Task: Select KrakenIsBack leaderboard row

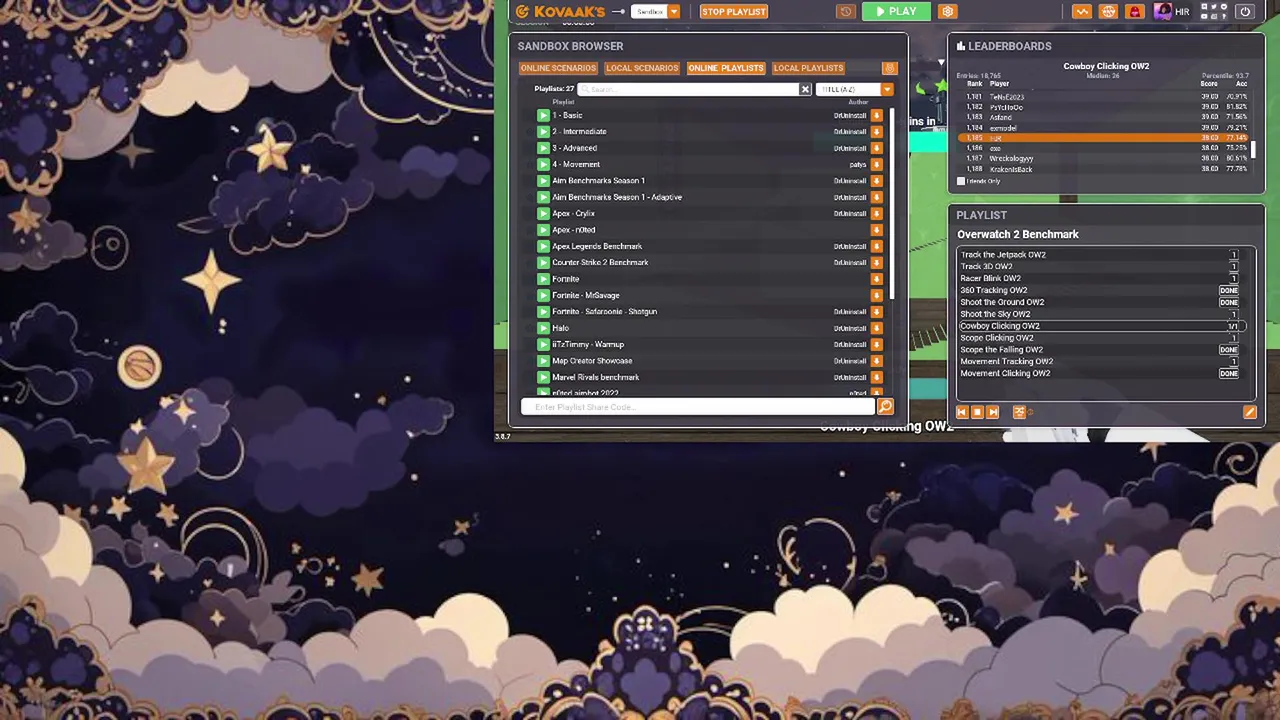Action: point(1103,169)
